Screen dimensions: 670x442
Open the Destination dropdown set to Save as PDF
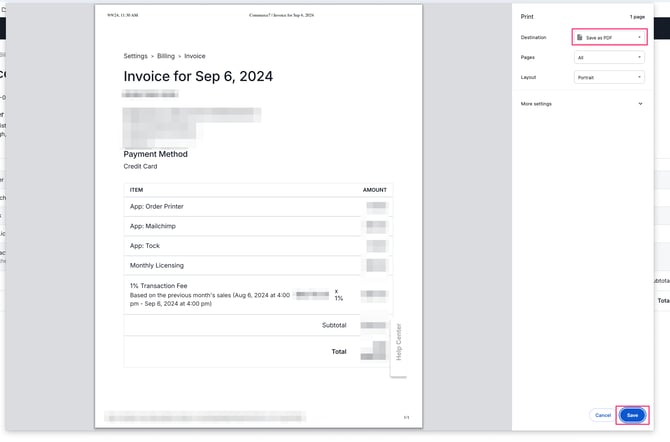(x=609, y=37)
